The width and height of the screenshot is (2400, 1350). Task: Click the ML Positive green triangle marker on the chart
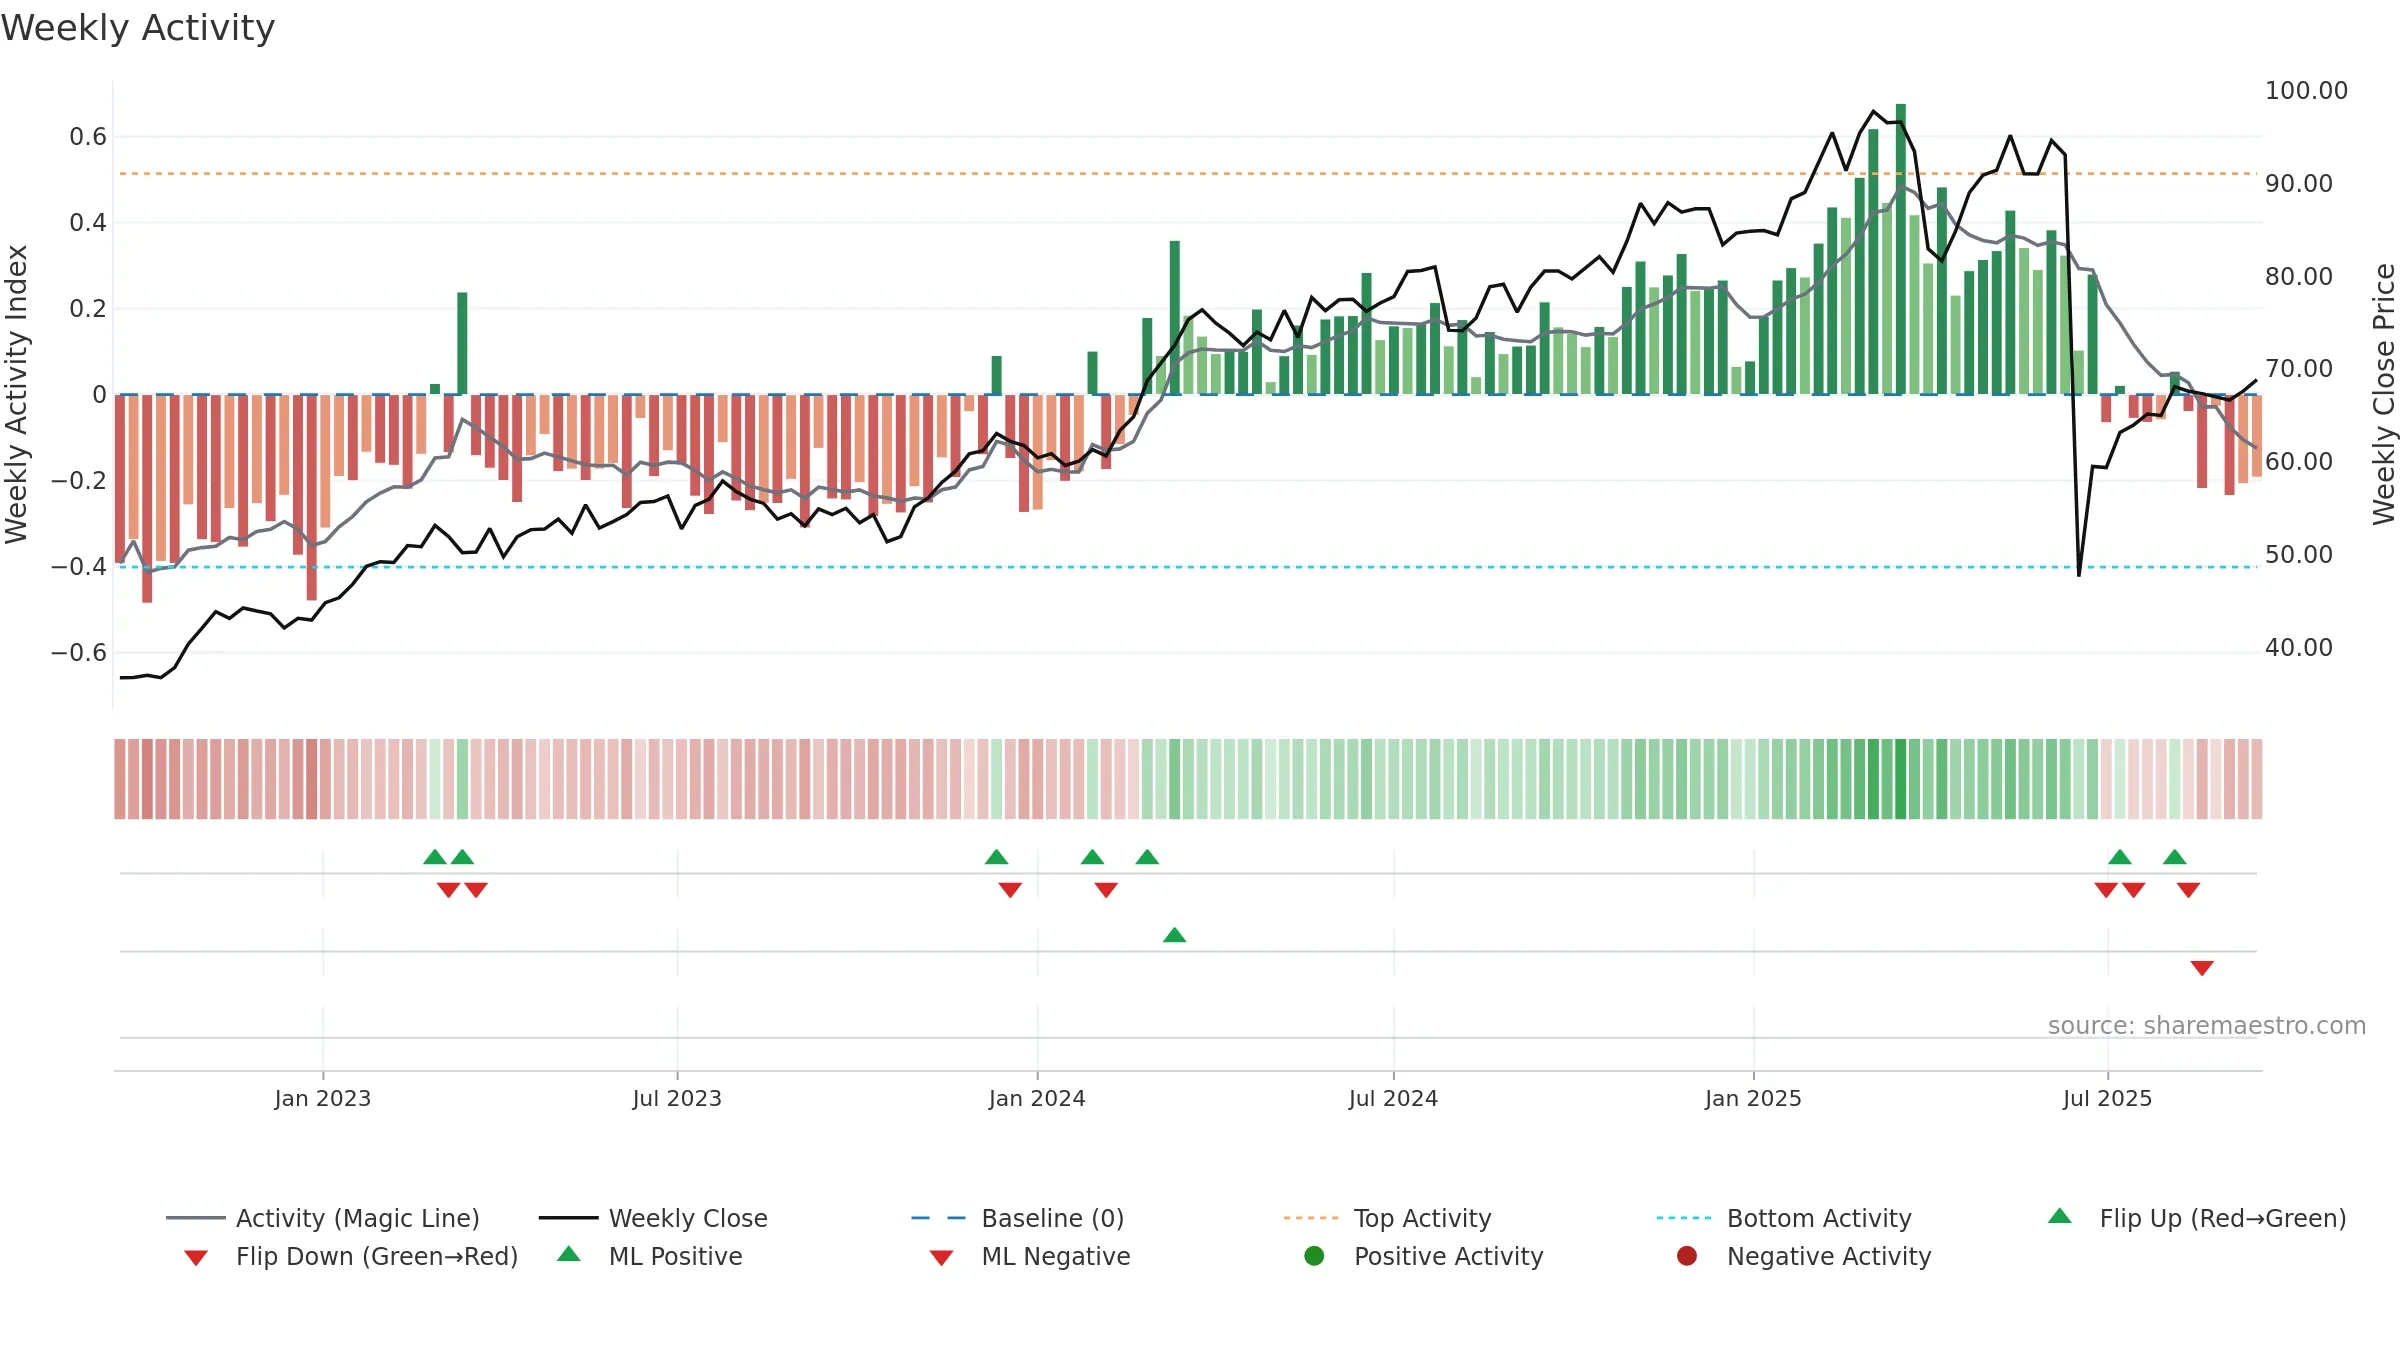click(x=1175, y=935)
